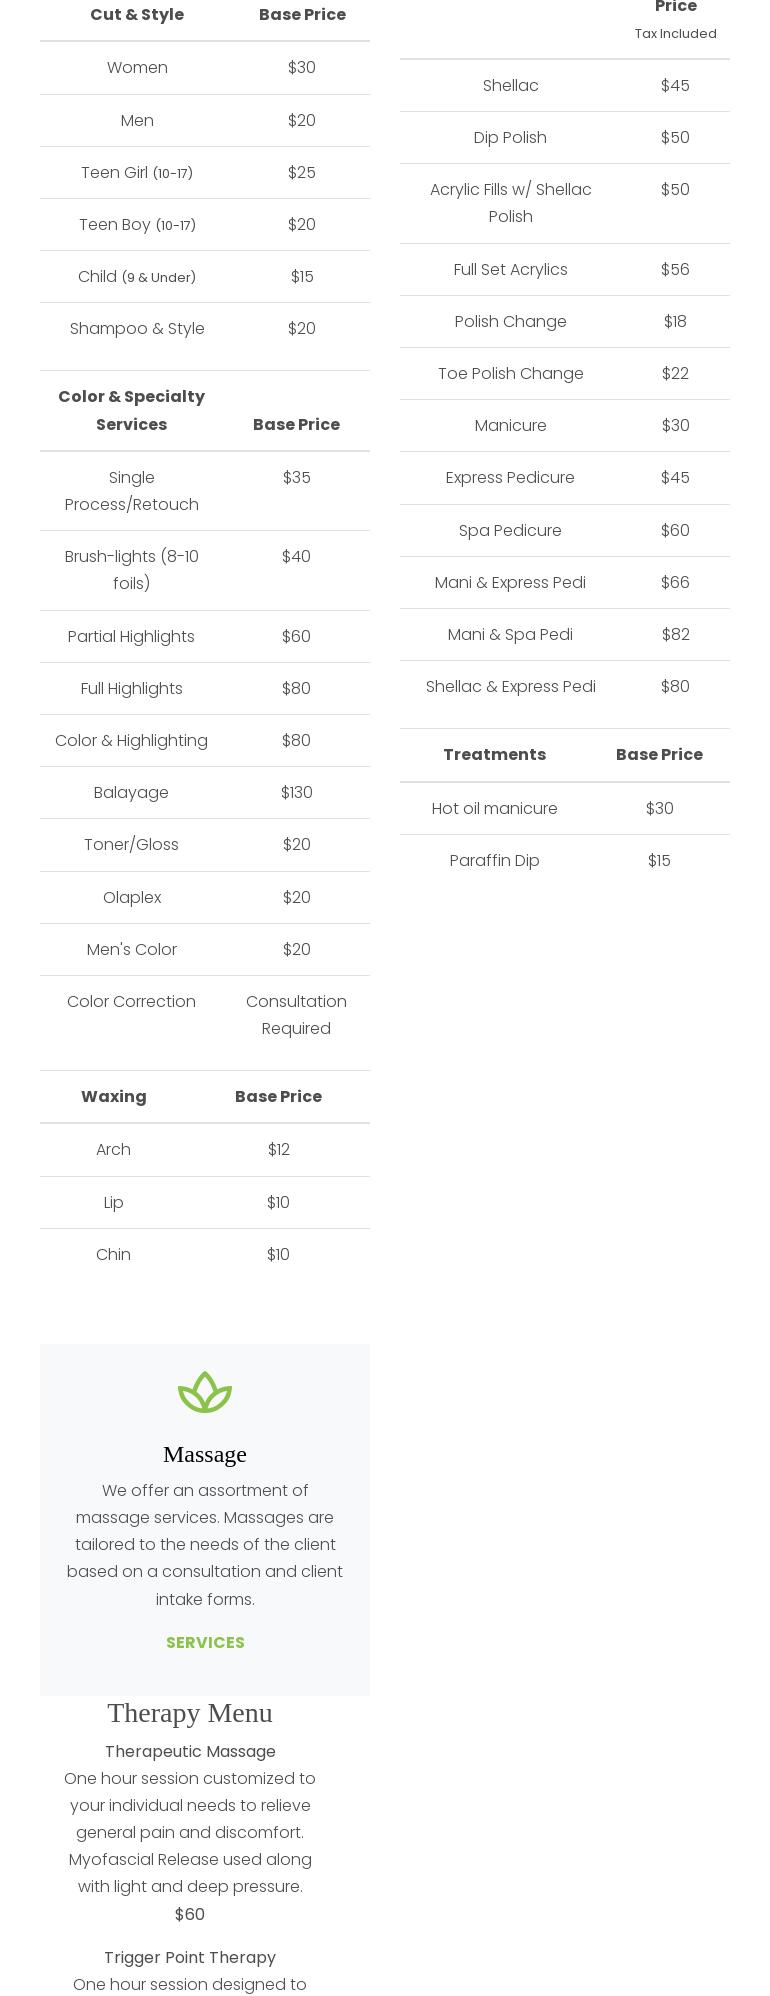Click the Trigger Point Therapy title
Viewport: 770px width, 1996px height.
tap(190, 1957)
